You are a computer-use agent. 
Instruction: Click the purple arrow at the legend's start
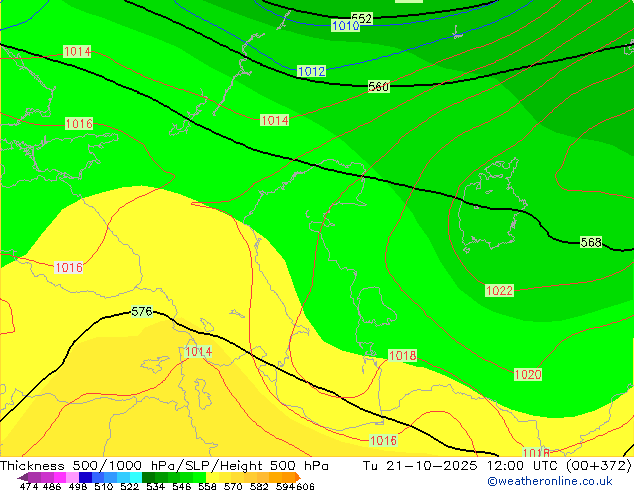[x=22, y=477]
